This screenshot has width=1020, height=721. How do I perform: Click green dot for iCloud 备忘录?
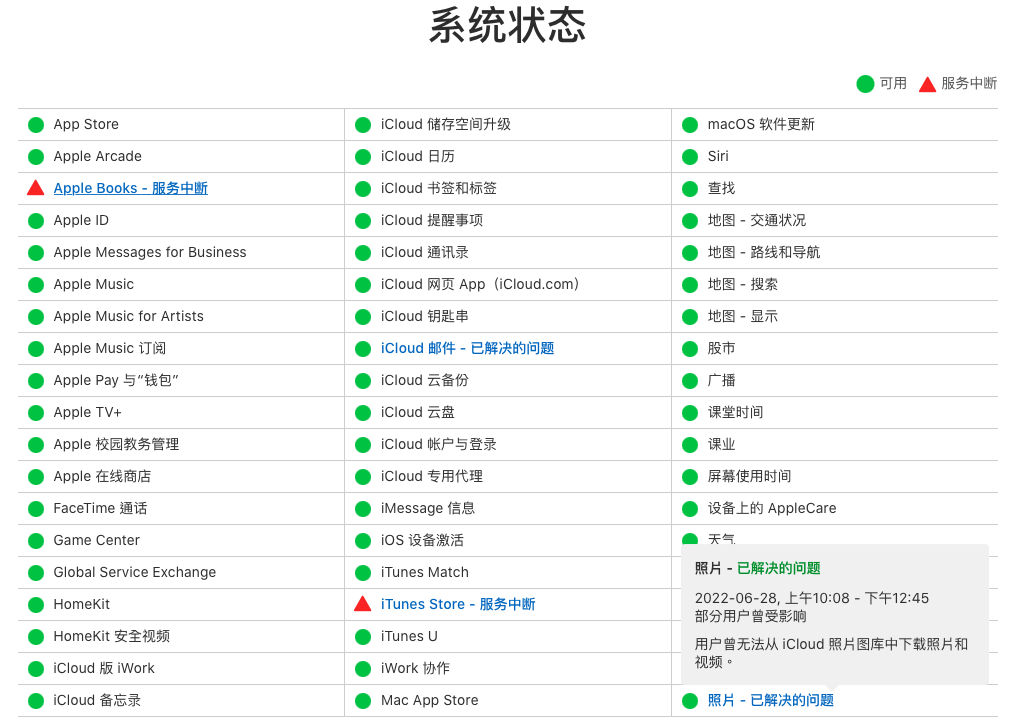[36, 701]
